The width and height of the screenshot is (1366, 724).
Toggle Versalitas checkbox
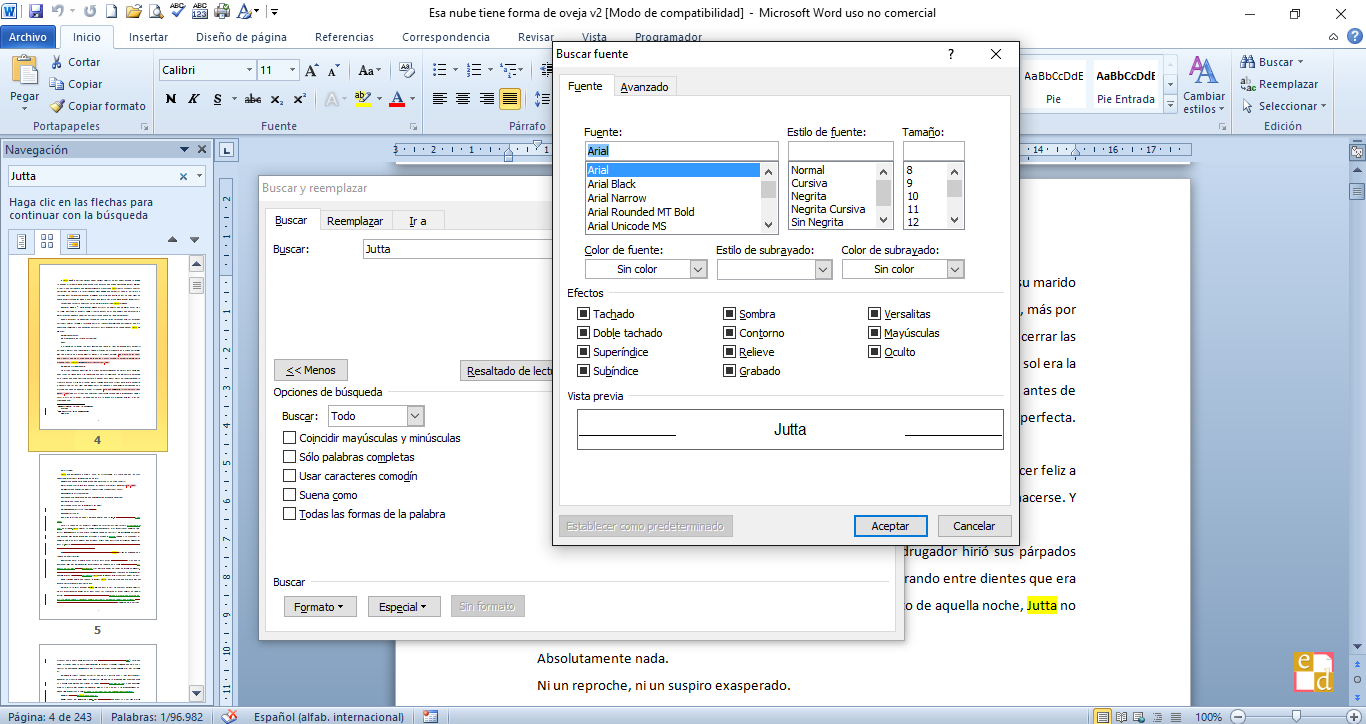point(875,314)
